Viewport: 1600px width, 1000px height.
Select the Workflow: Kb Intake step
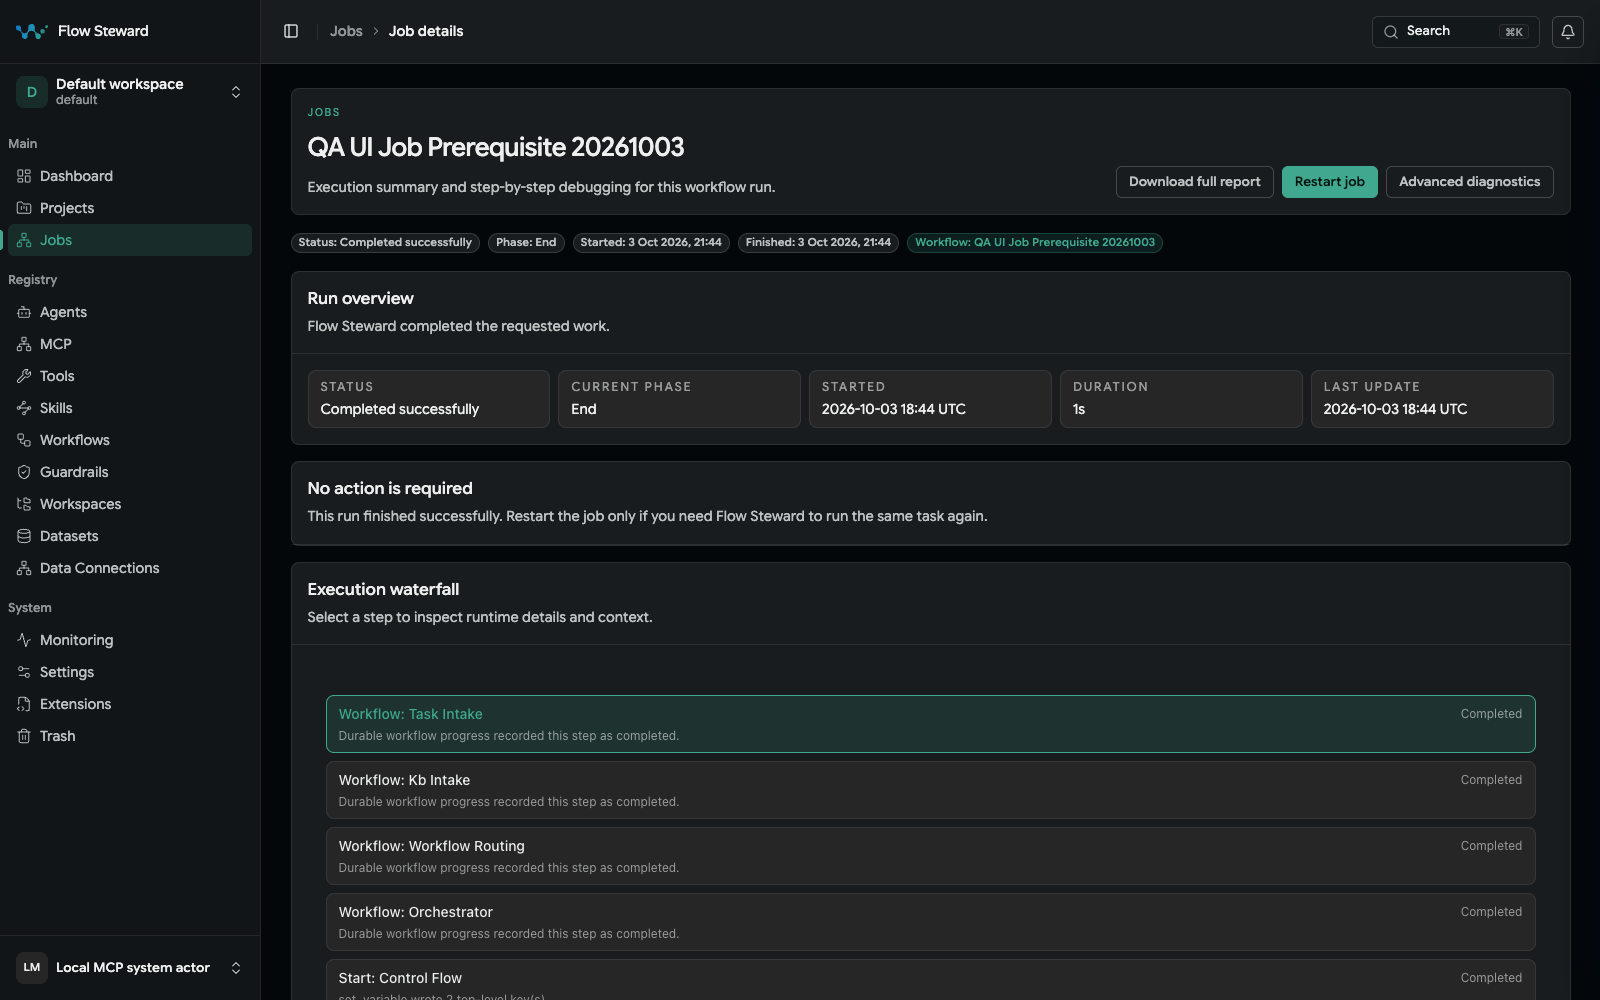930,790
